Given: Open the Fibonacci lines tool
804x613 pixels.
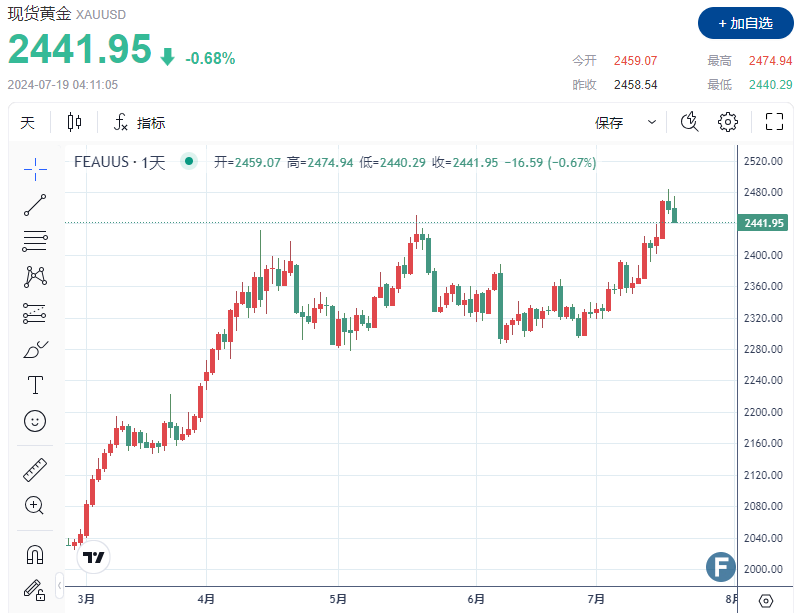Looking at the screenshot, I should click(x=35, y=241).
